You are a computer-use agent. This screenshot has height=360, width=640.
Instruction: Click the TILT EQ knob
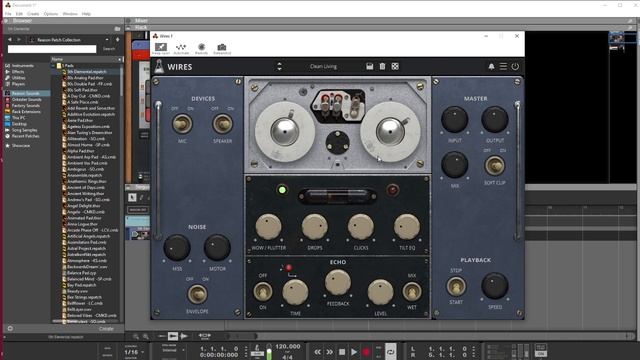[407, 227]
